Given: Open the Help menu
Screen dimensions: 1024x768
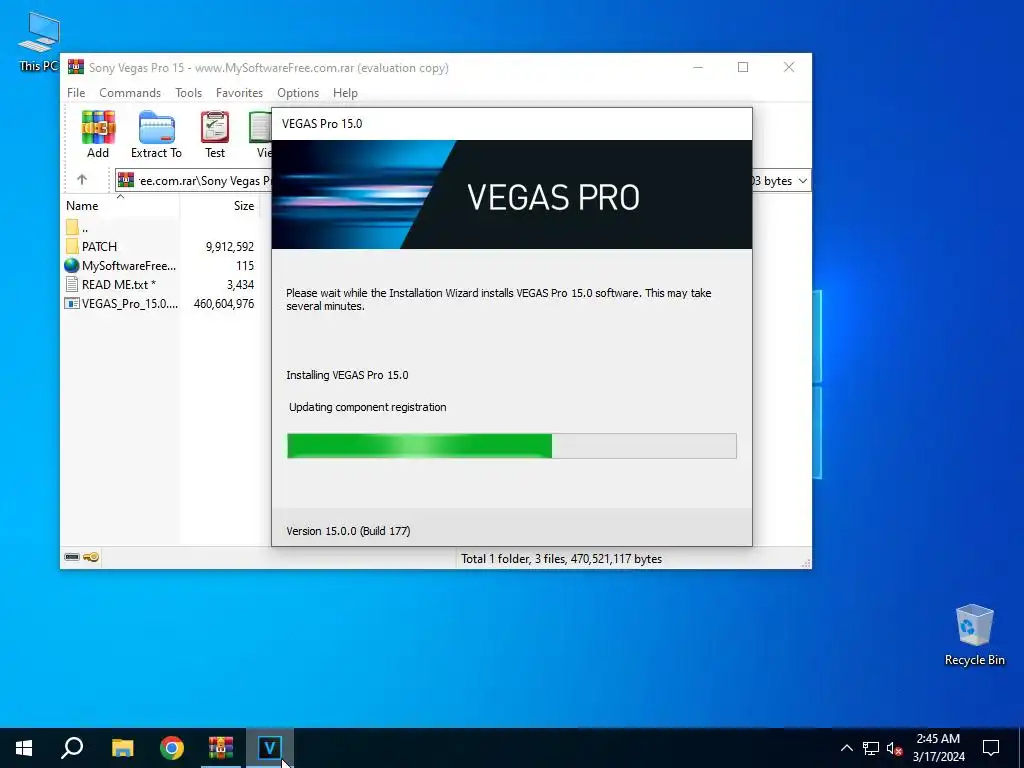Looking at the screenshot, I should pyautogui.click(x=345, y=93).
